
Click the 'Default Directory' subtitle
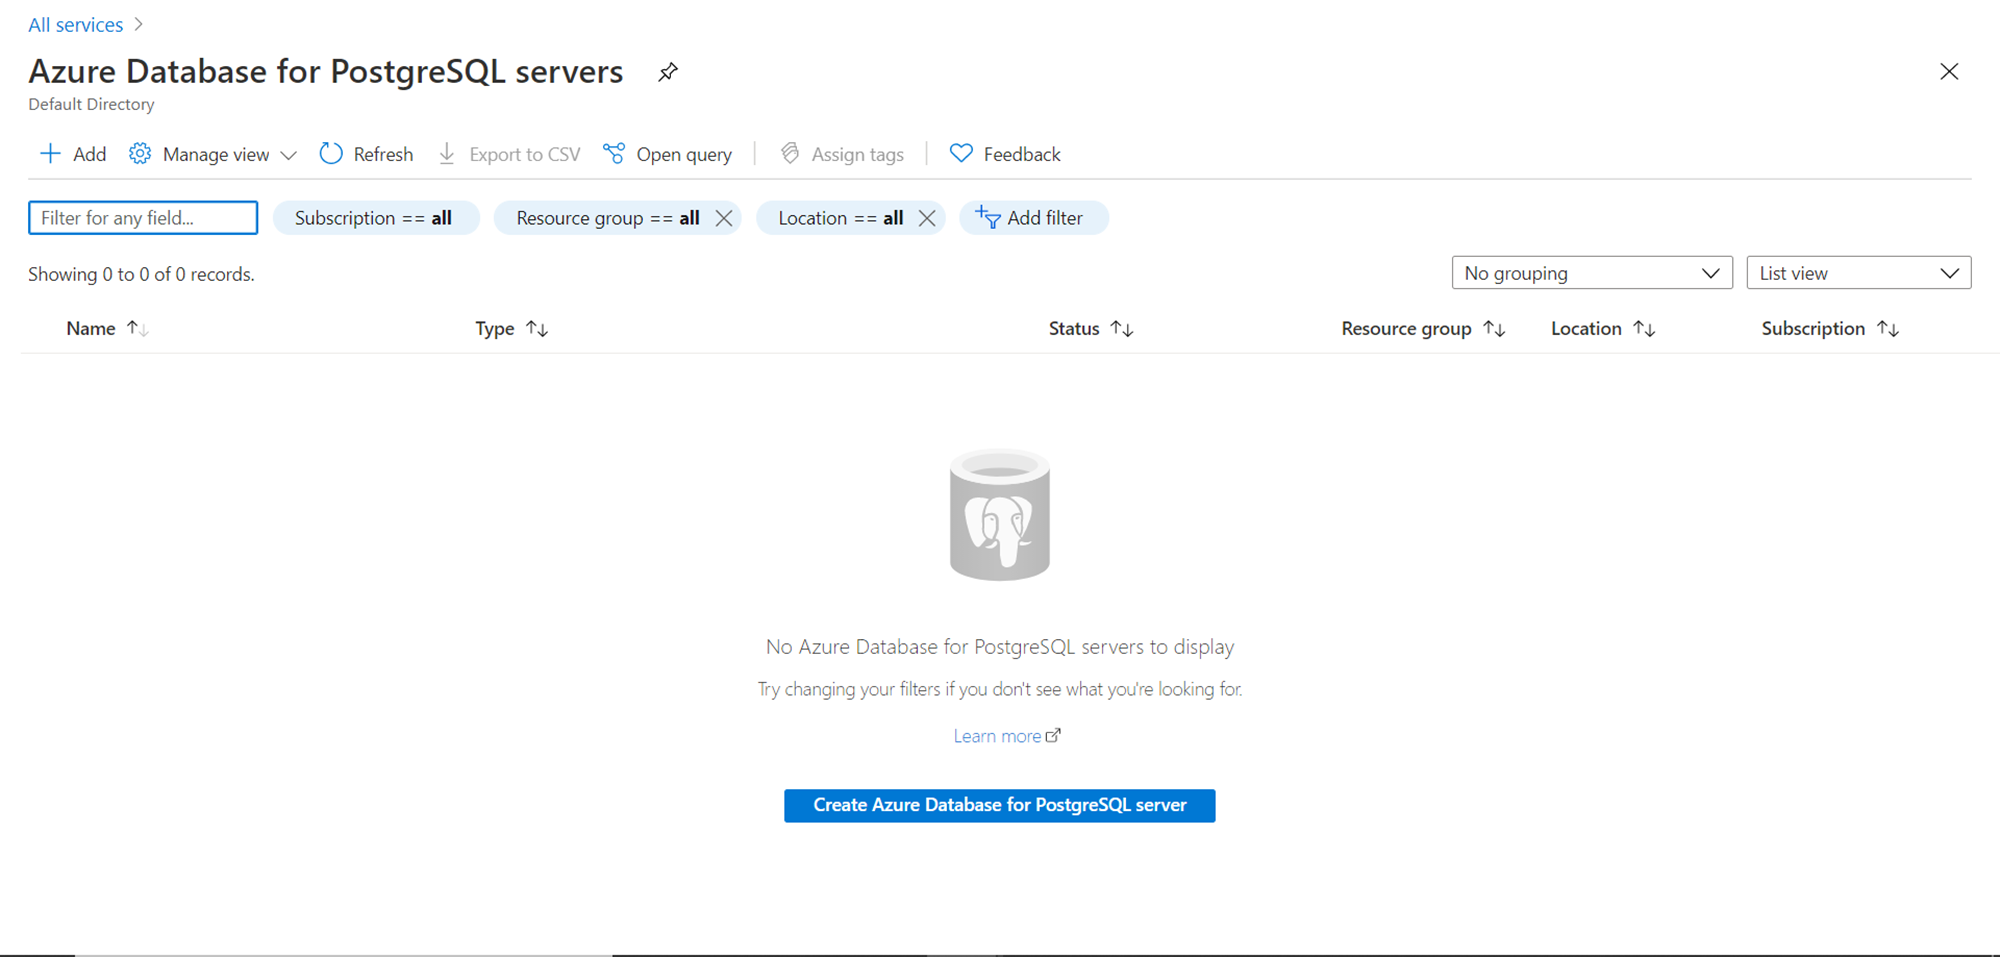91,104
